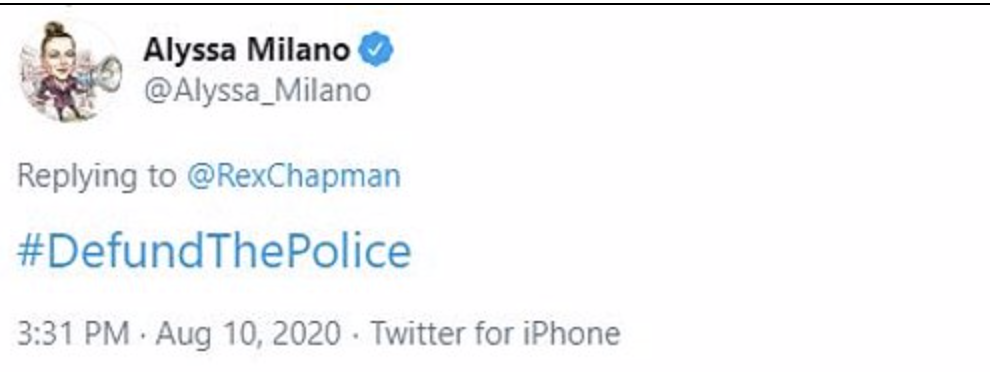This screenshot has width=990, height=372.
Task: Open Alyssa Milano's cartoon profile avatar
Action: (x=70, y=71)
